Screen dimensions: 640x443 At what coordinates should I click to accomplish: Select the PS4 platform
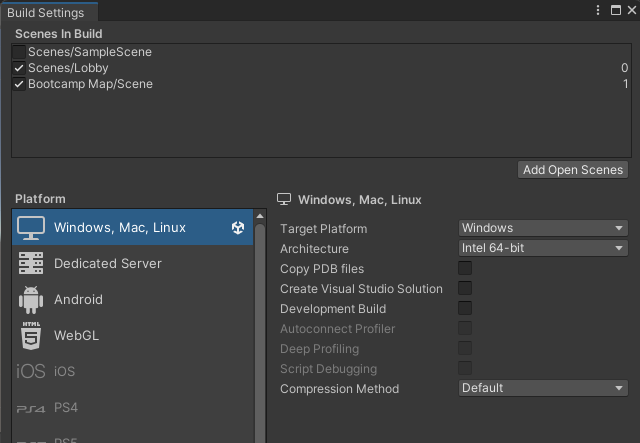pyautogui.click(x=133, y=407)
